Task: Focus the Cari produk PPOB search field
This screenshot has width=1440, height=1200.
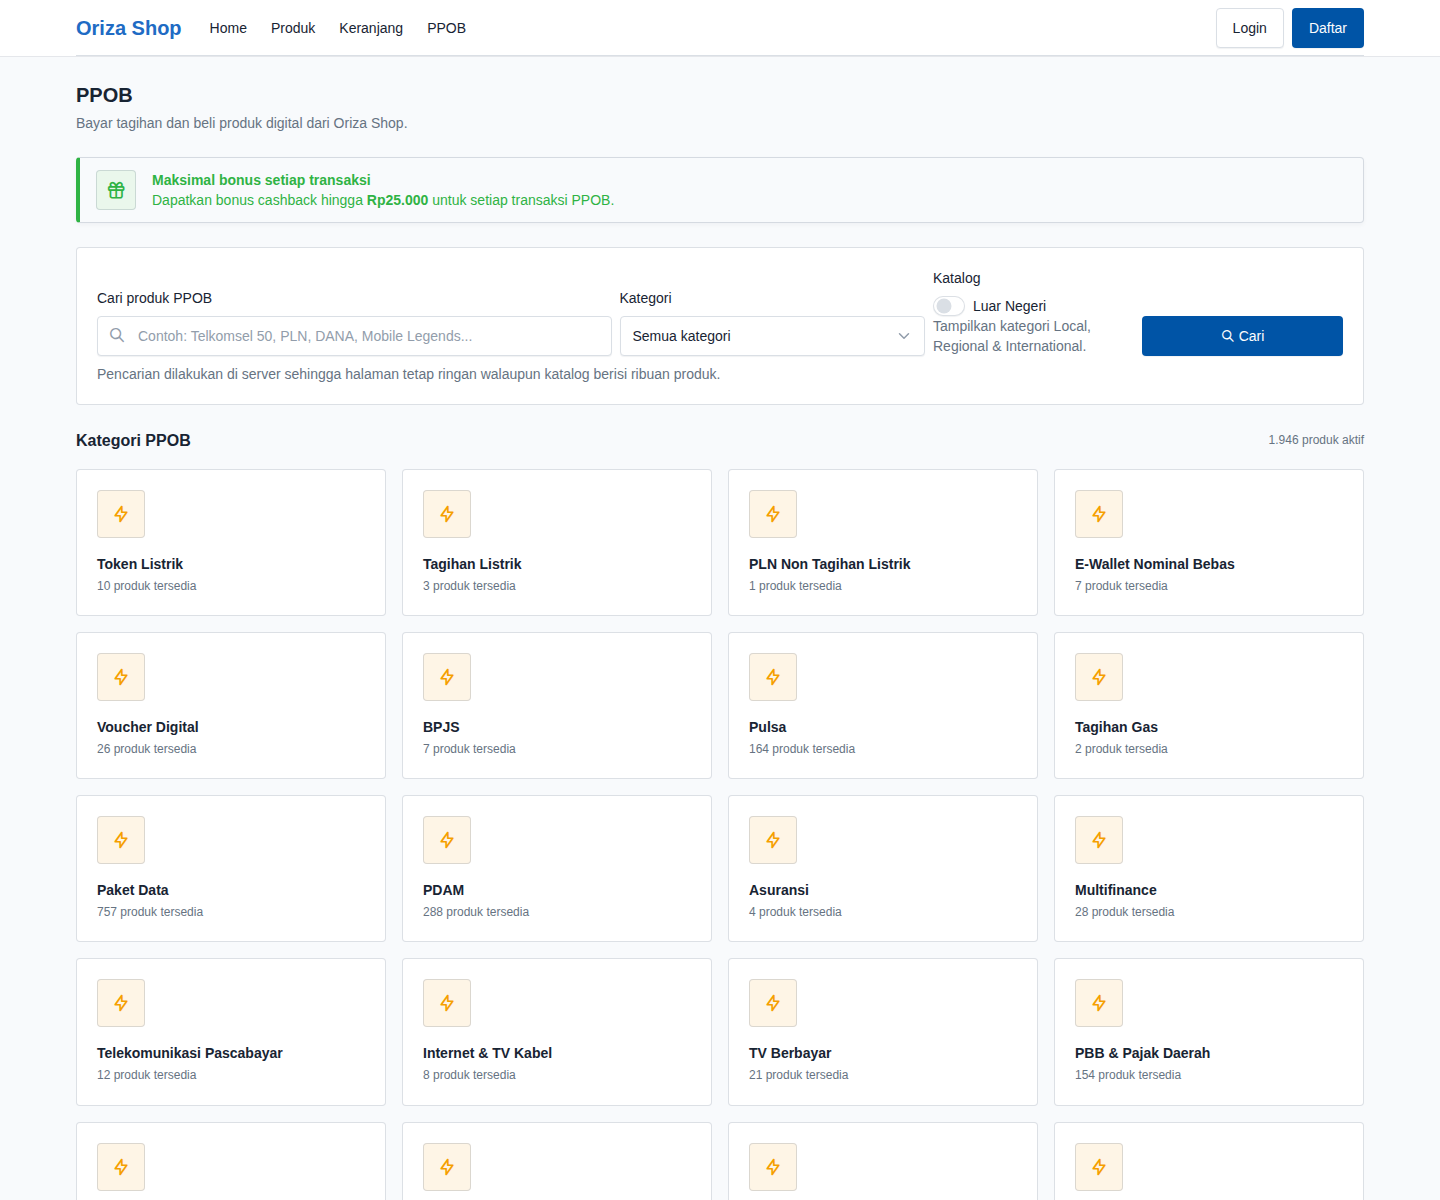Action: coord(354,336)
